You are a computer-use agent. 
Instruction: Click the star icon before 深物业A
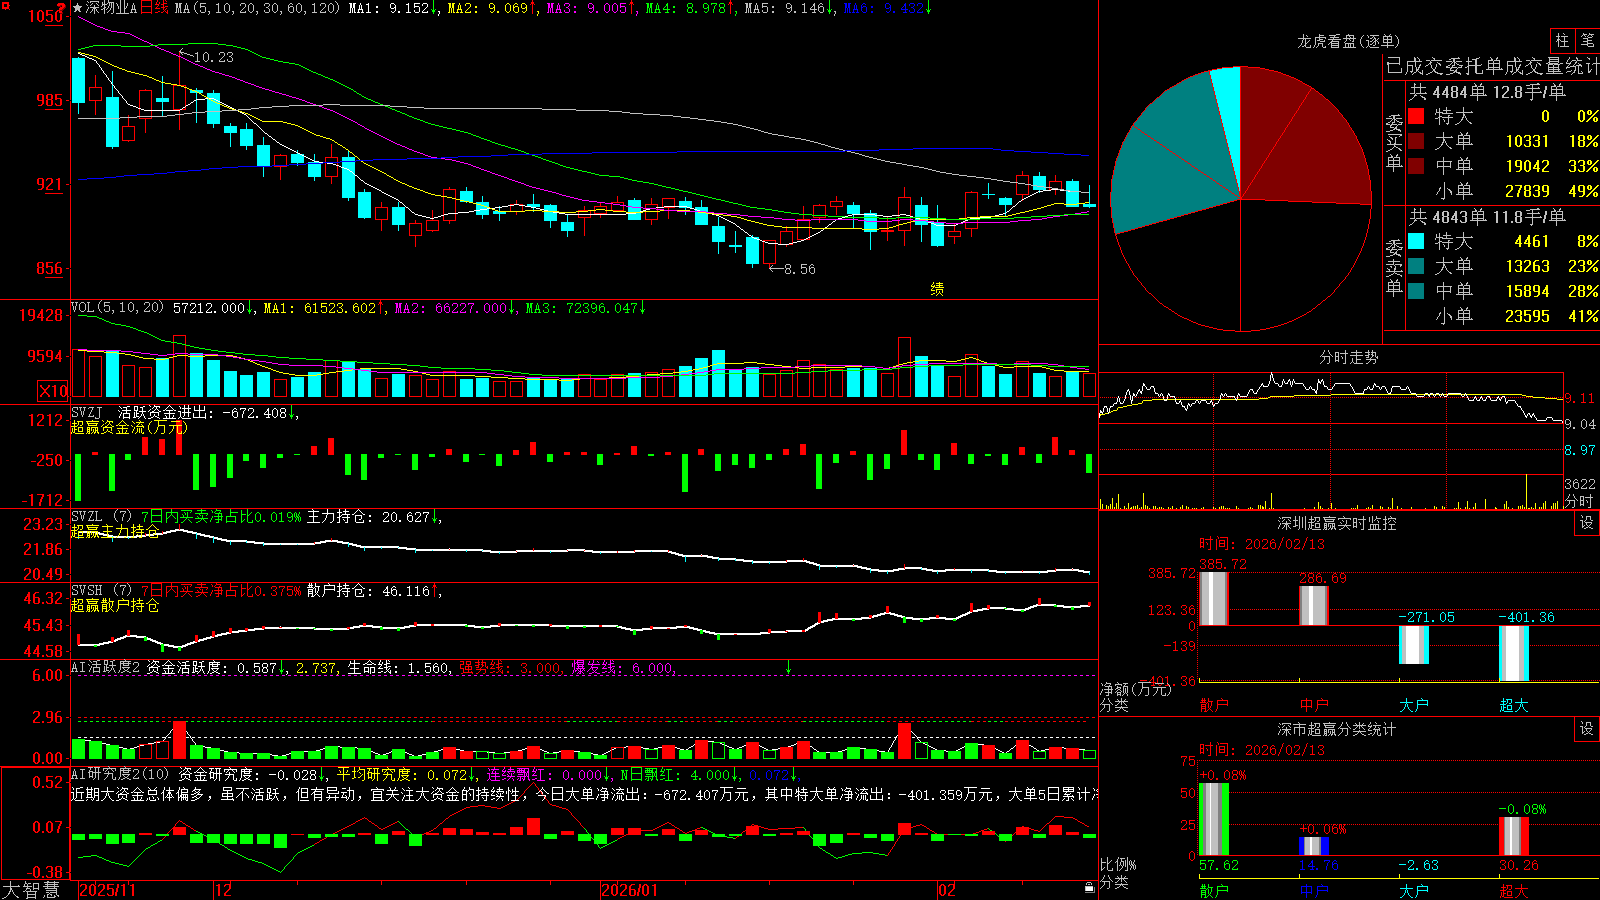click(78, 8)
